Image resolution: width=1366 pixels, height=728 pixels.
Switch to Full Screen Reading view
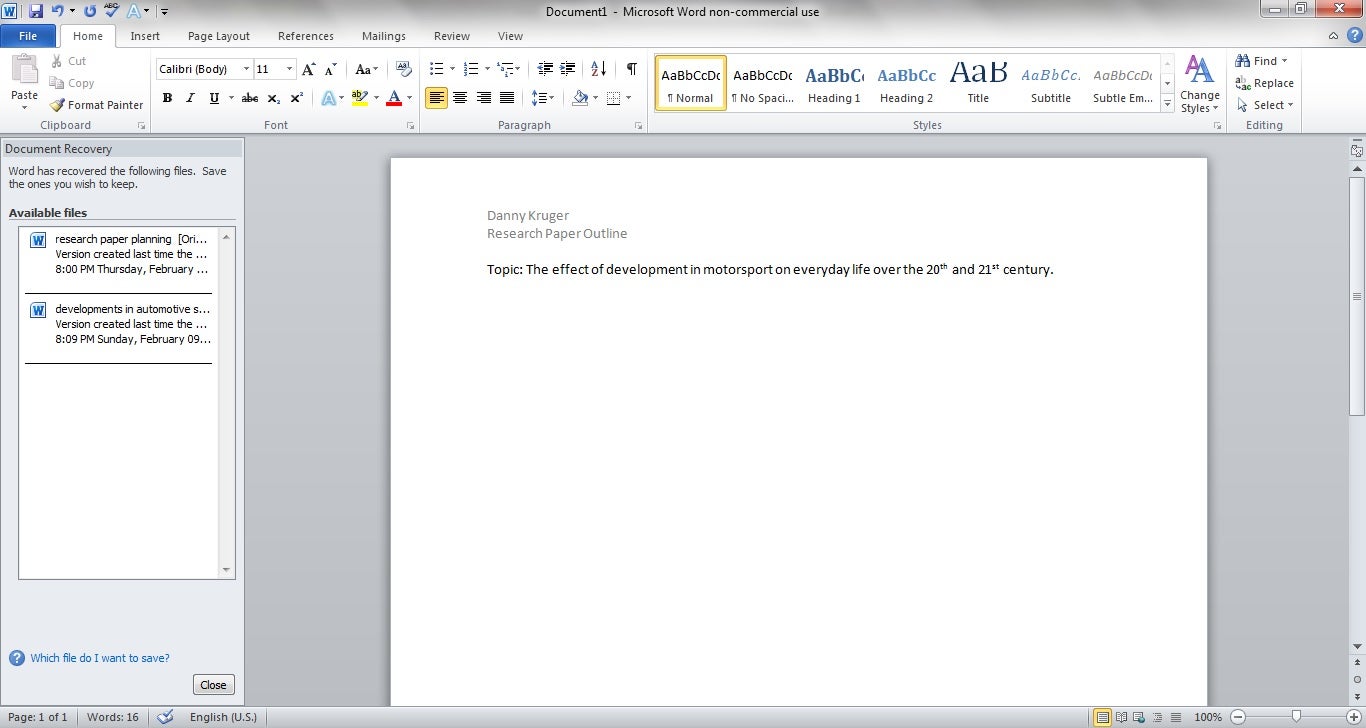1121,717
